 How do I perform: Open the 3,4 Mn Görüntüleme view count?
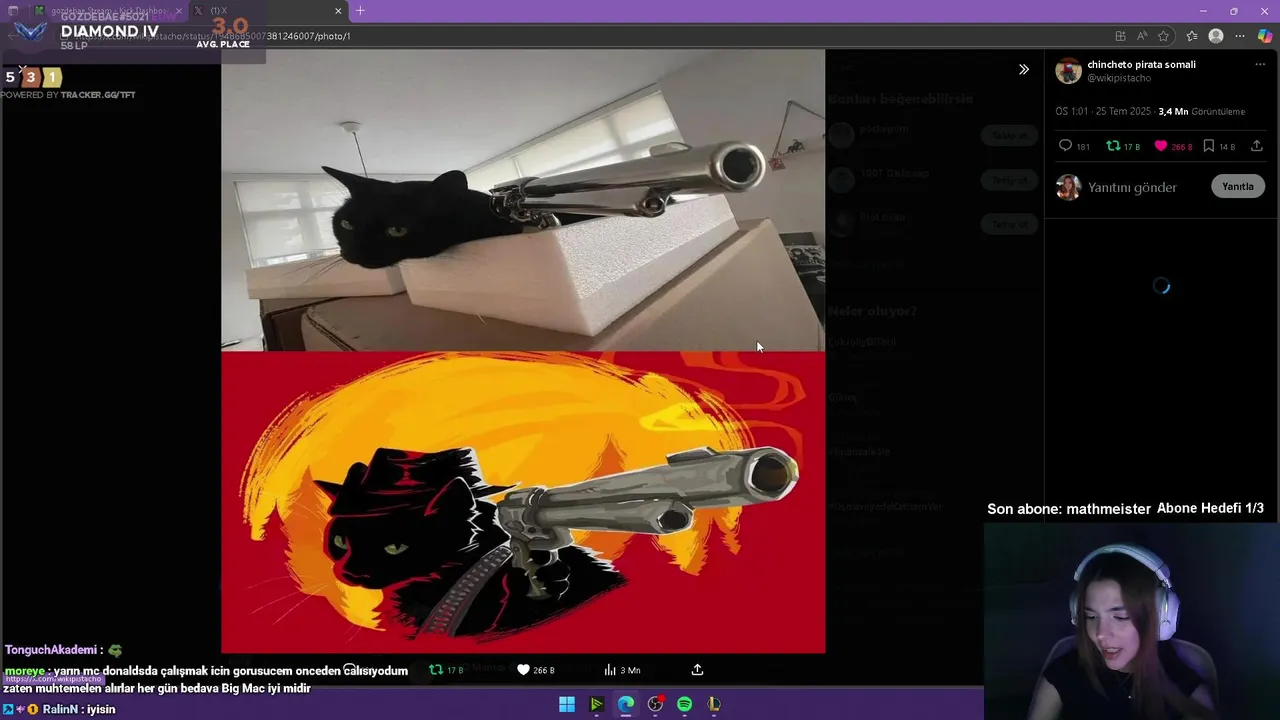pos(1202,111)
